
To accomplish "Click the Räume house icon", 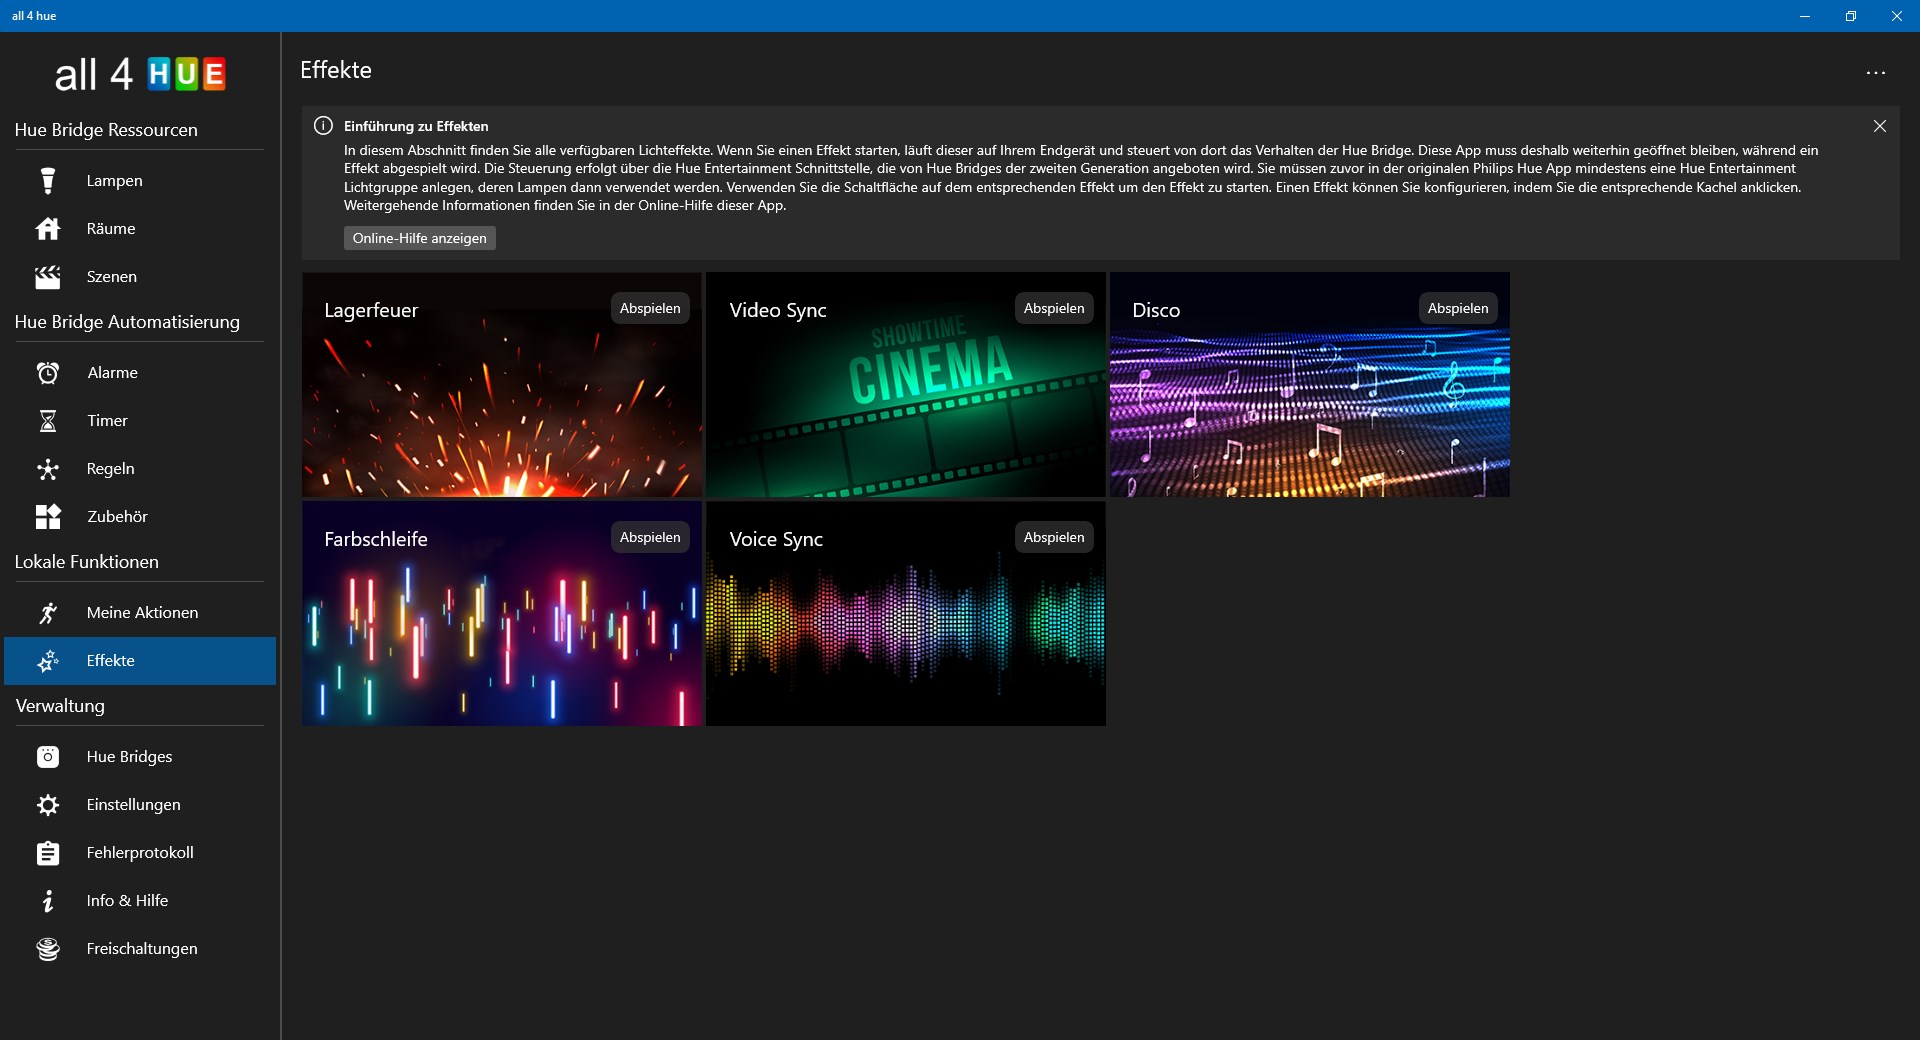I will 47,229.
